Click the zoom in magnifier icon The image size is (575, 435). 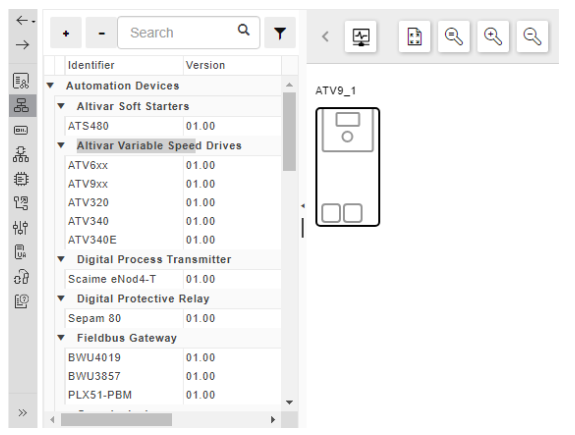(493, 37)
